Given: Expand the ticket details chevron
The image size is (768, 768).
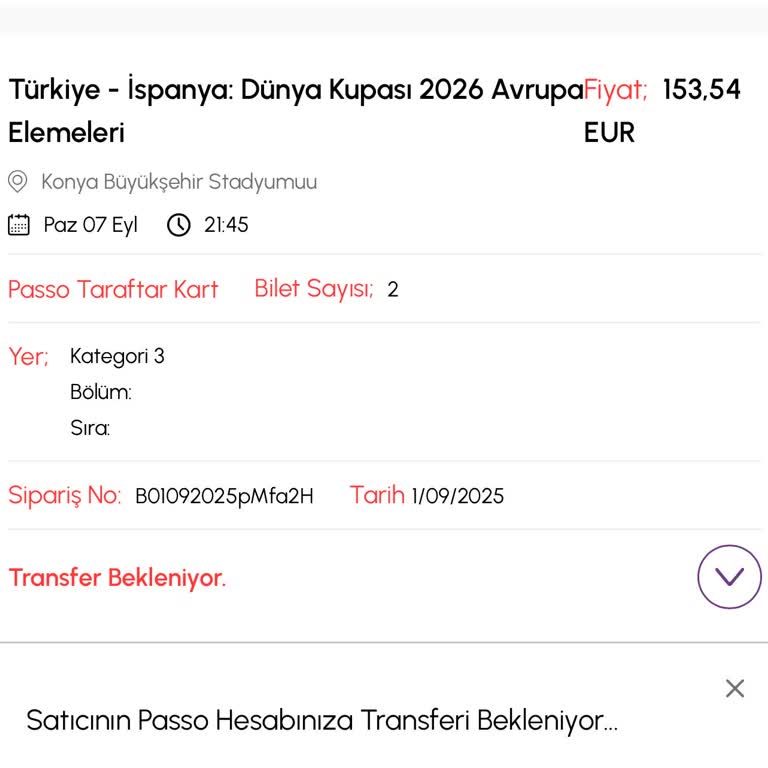Looking at the screenshot, I should coord(729,577).
